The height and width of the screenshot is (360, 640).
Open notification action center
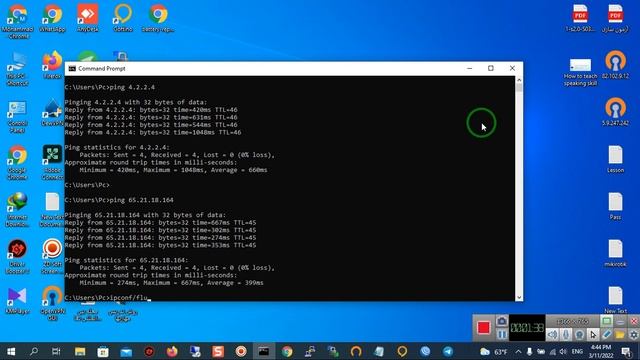point(626,351)
